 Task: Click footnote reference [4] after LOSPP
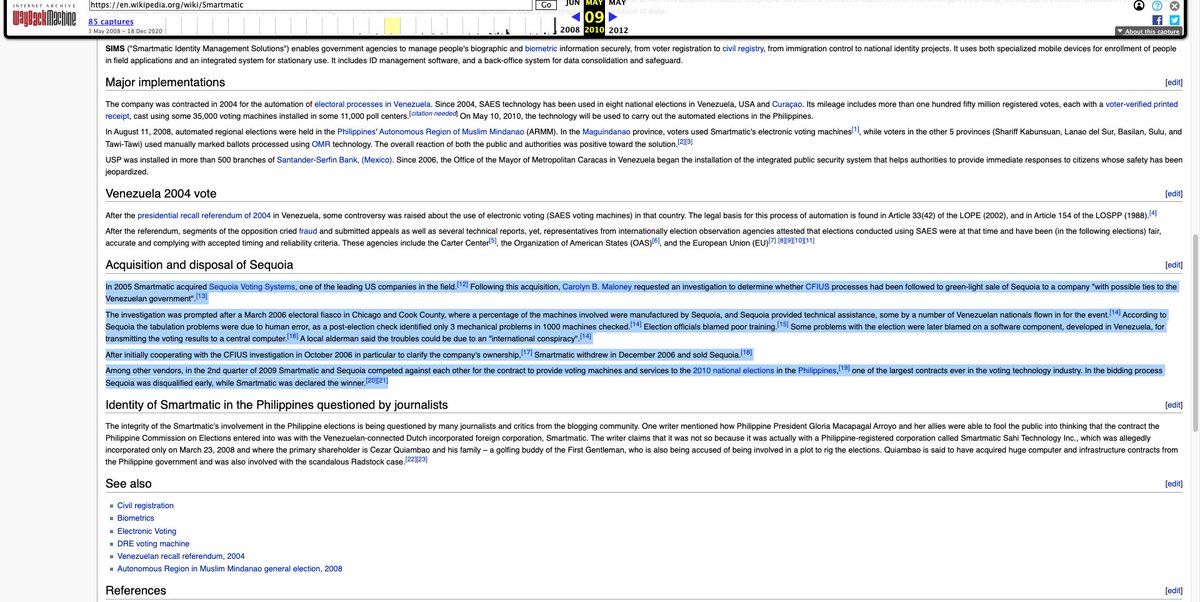coord(1153,212)
